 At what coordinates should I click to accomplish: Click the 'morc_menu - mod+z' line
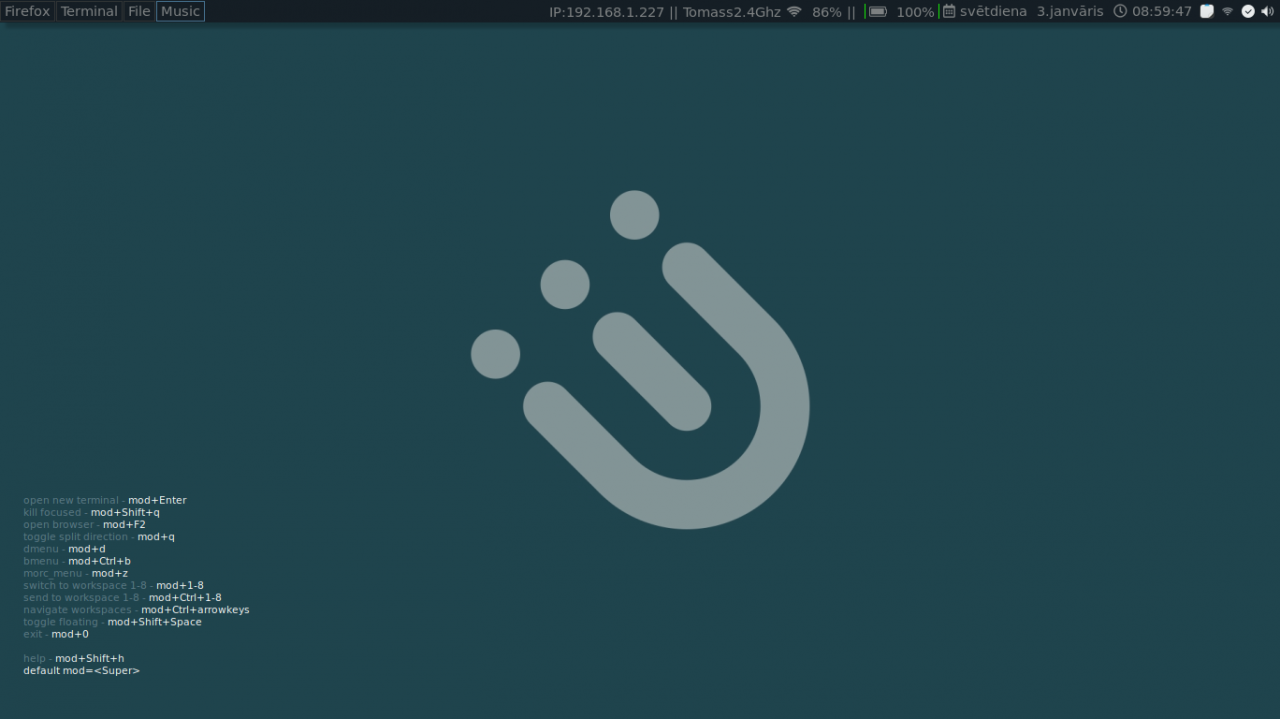[x=75, y=573]
